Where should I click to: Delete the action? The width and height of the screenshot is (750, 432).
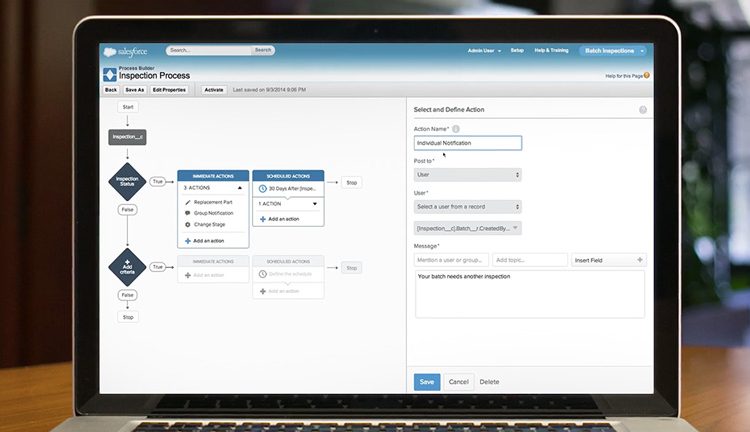(x=489, y=382)
